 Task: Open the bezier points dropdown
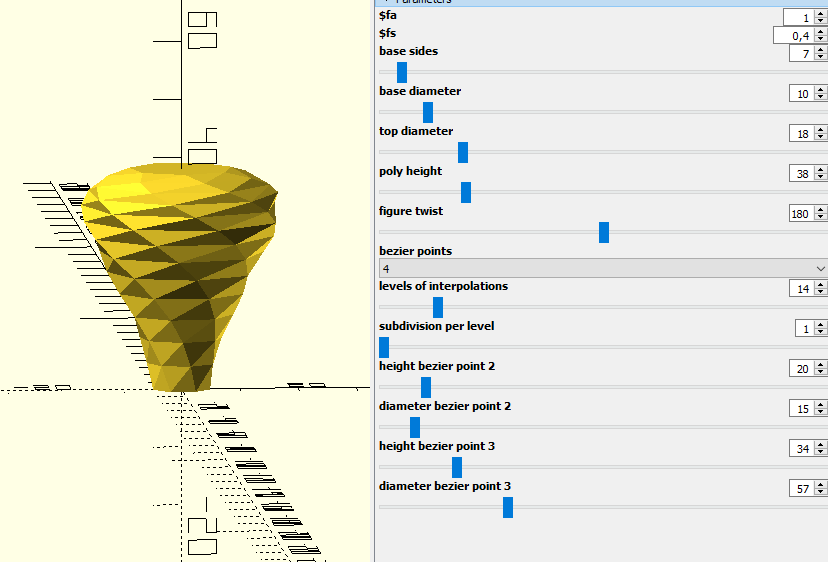pyautogui.click(x=603, y=268)
